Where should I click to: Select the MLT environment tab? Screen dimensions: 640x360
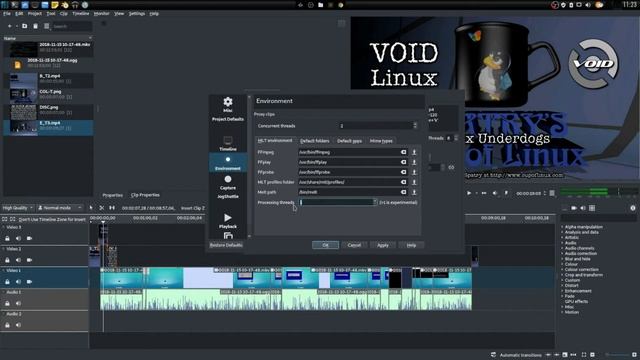pos(275,140)
